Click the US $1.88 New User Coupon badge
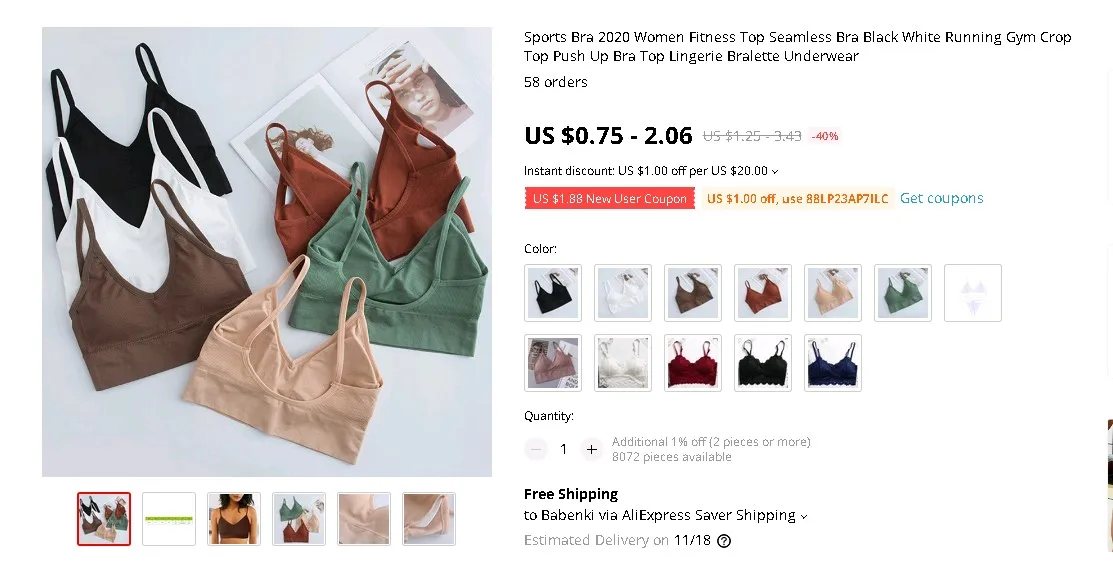The image size is (1113, 561). coord(610,198)
